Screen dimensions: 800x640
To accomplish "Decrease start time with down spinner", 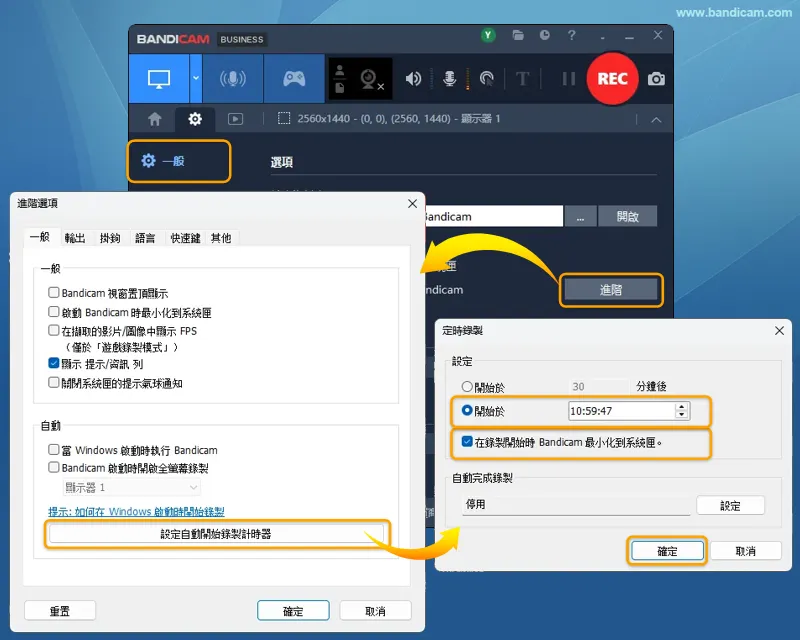I will tap(682, 415).
